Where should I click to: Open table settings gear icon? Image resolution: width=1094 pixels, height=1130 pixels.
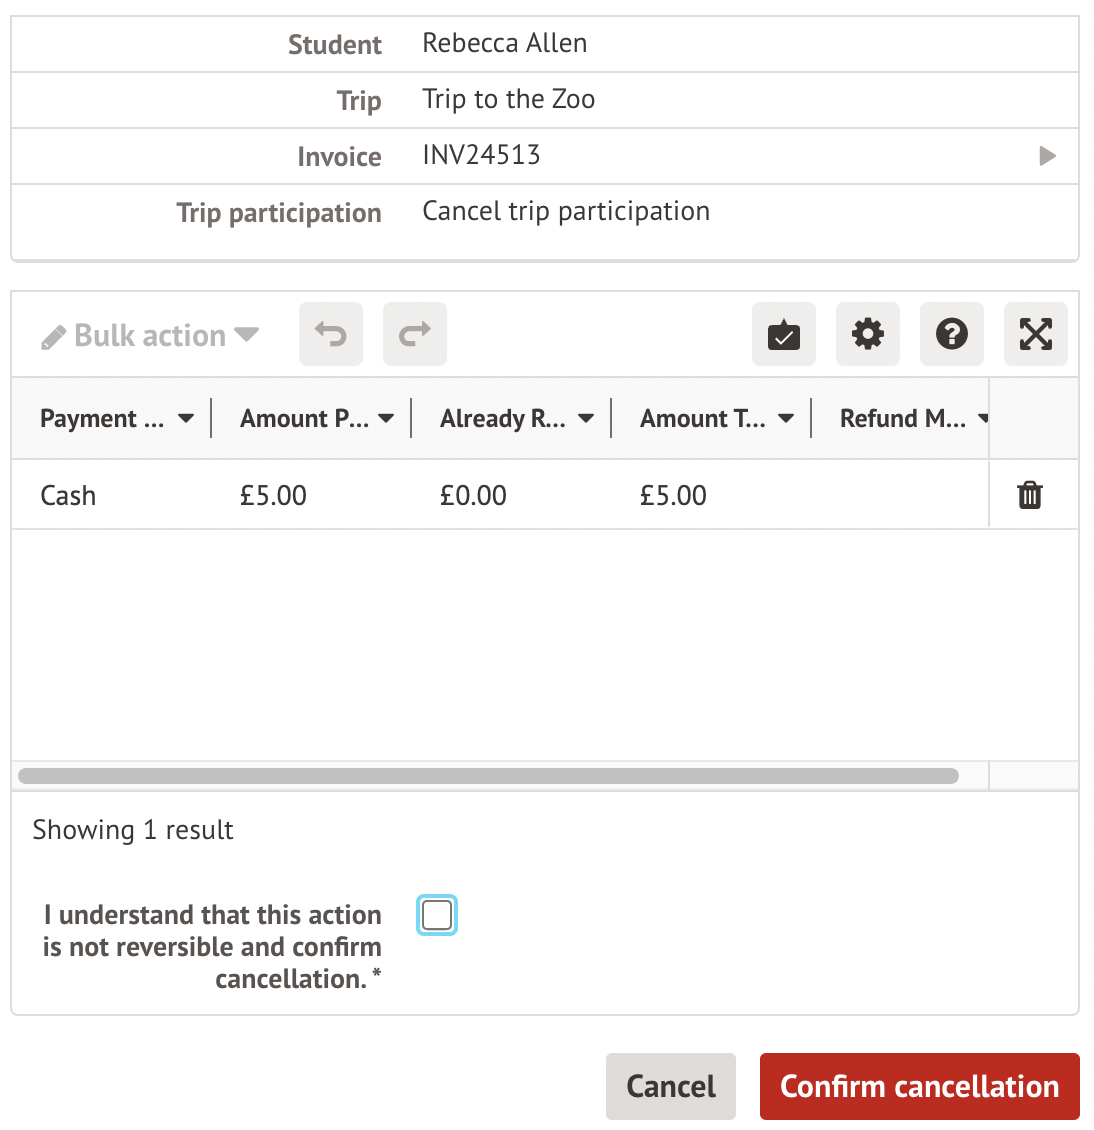[x=868, y=334]
